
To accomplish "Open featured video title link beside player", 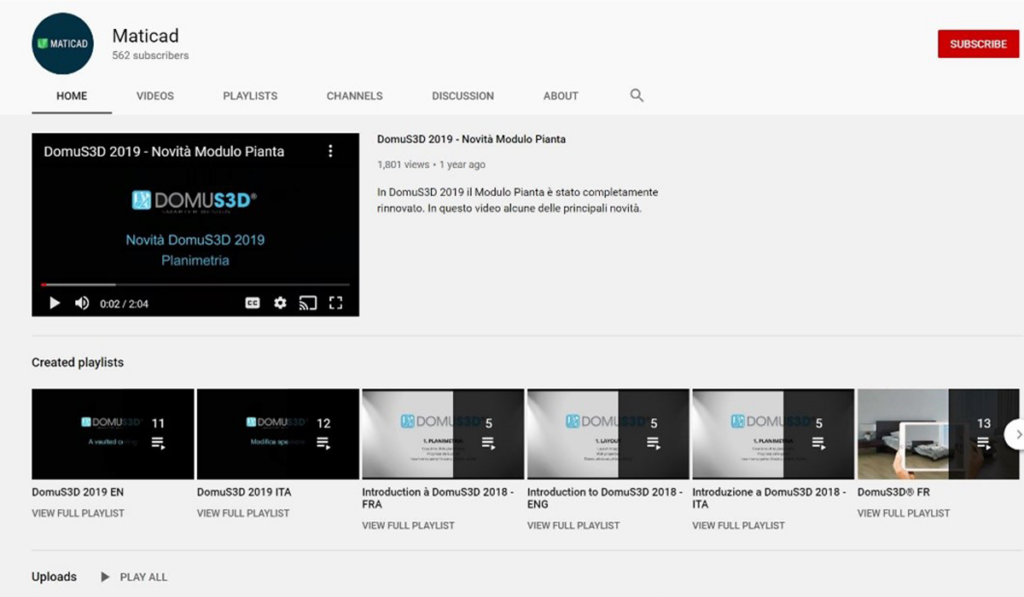I will 472,139.
